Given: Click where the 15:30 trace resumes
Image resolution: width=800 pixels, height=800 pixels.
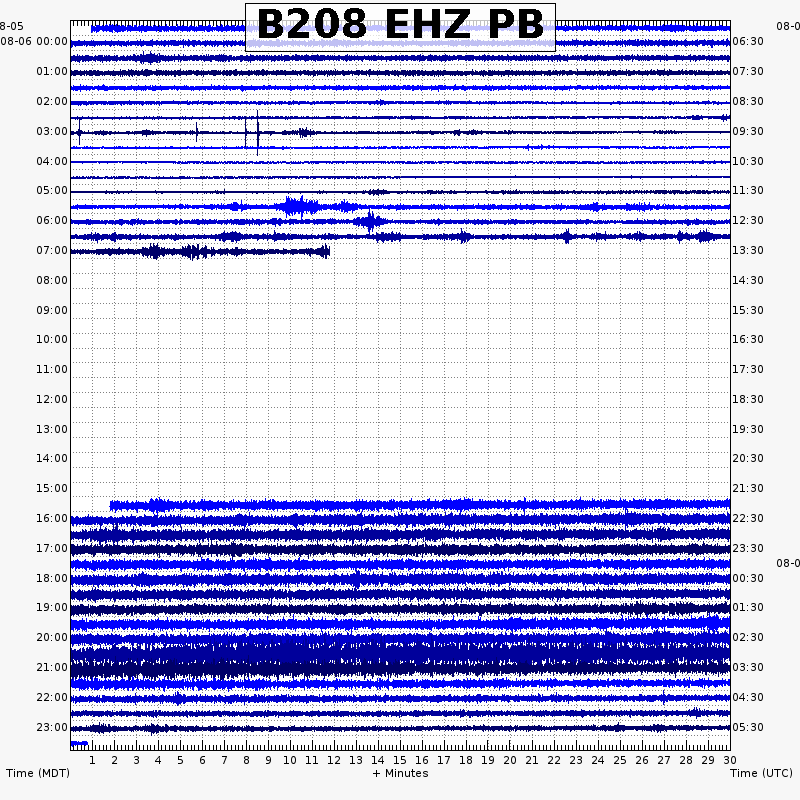Looking at the screenshot, I should (x=111, y=506).
